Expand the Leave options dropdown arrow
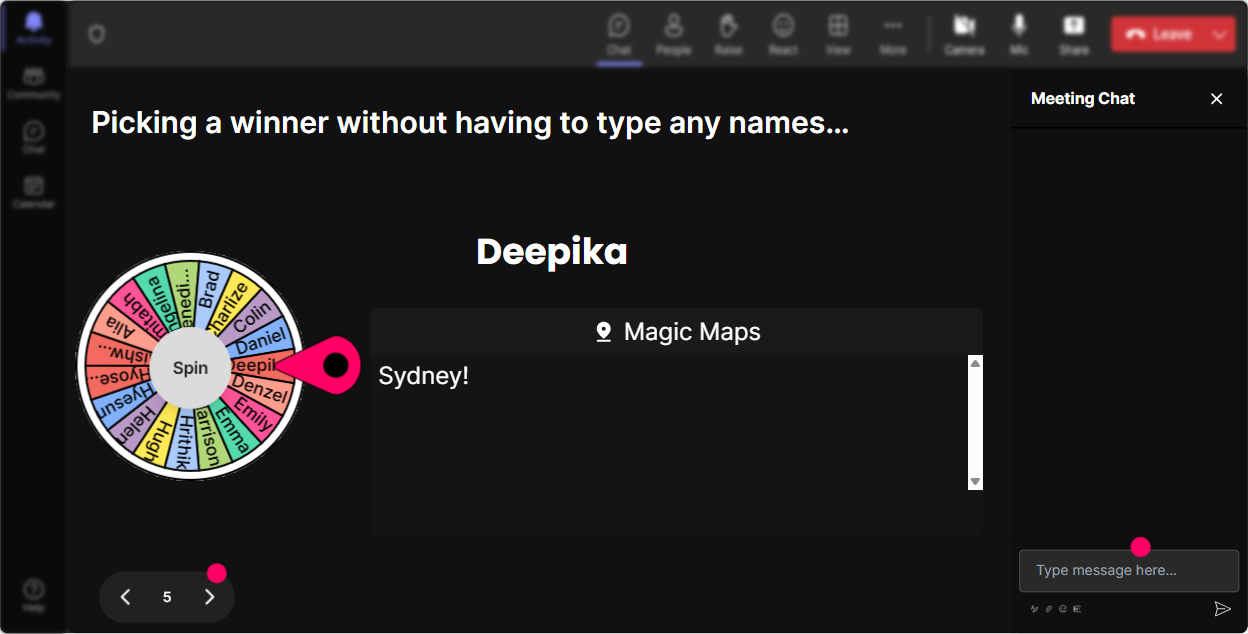 (1220, 34)
